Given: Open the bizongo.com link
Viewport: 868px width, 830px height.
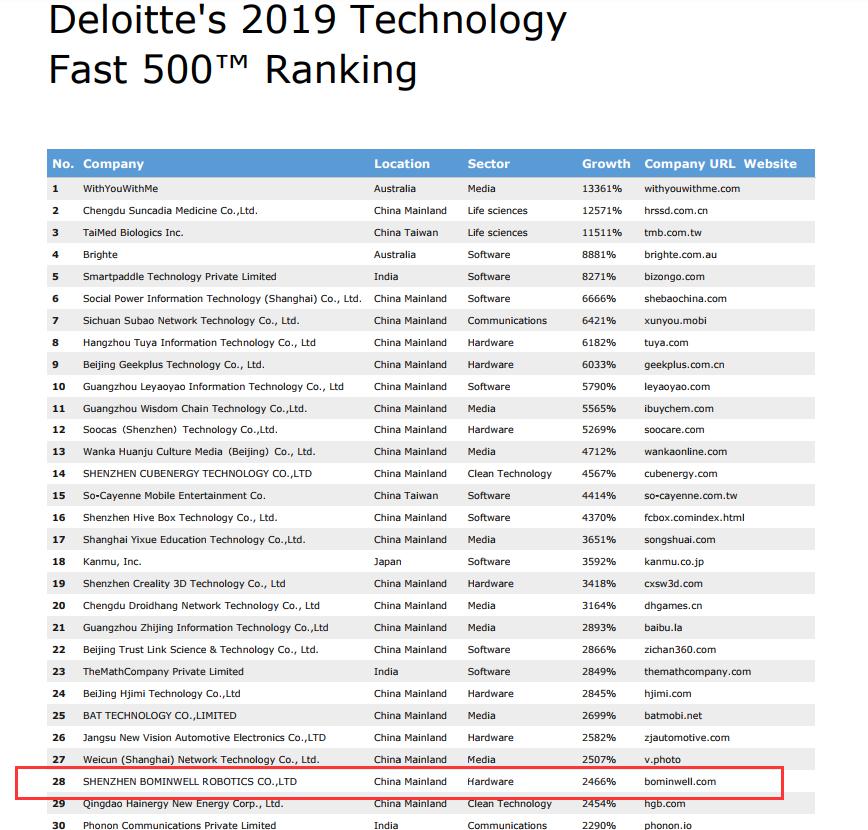Looking at the screenshot, I should pyautogui.click(x=674, y=277).
